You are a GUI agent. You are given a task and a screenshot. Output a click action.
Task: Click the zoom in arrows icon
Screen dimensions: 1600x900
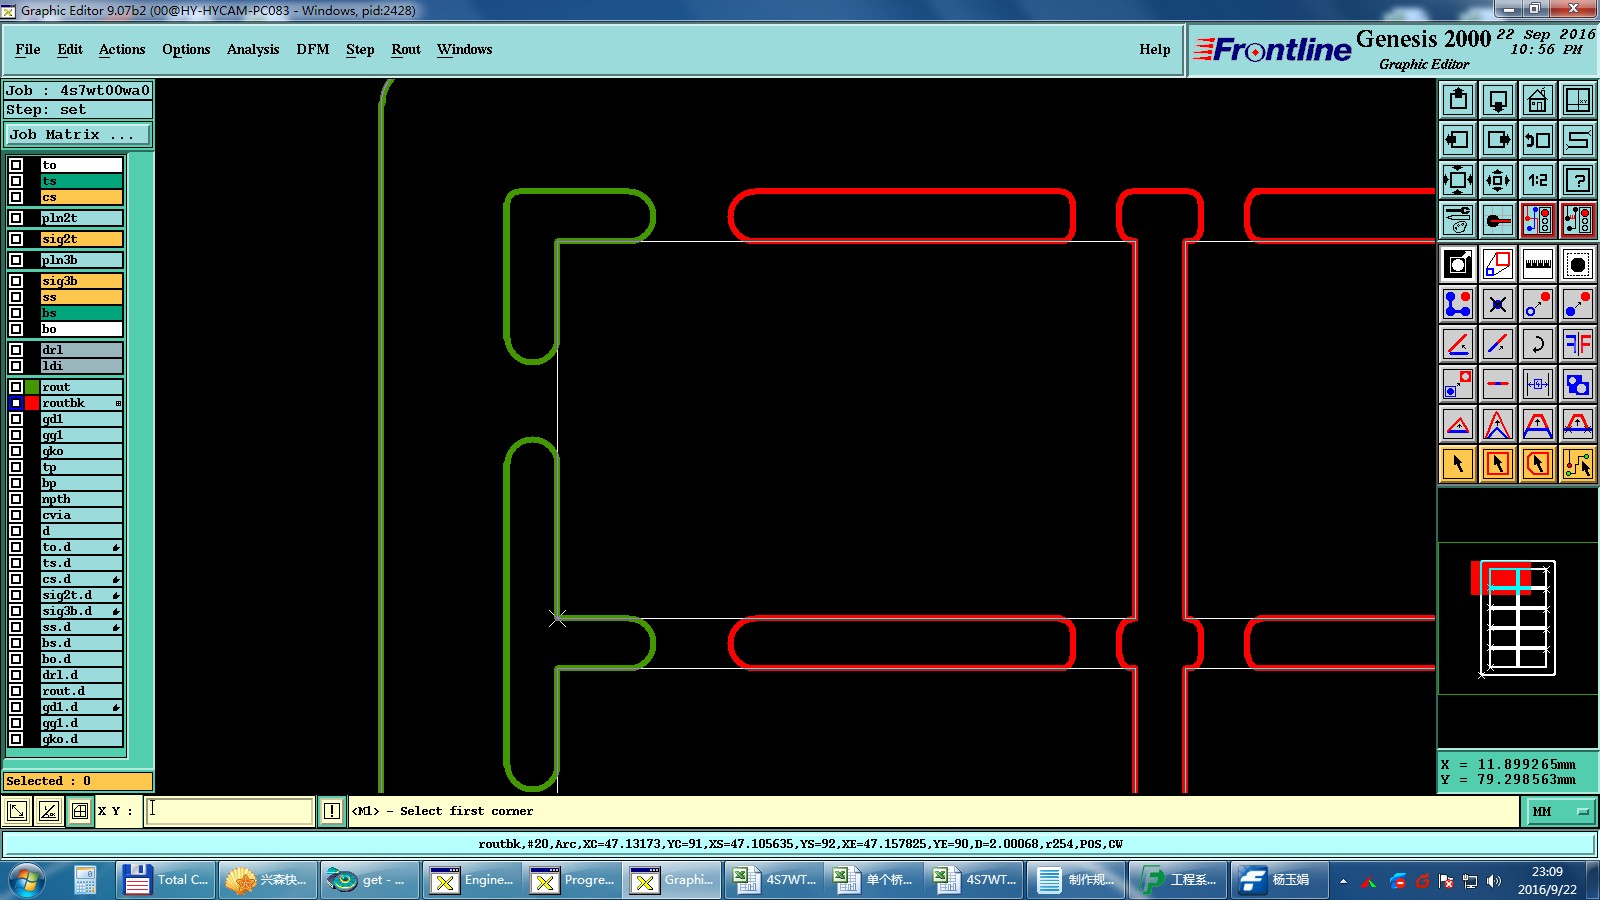point(1458,180)
